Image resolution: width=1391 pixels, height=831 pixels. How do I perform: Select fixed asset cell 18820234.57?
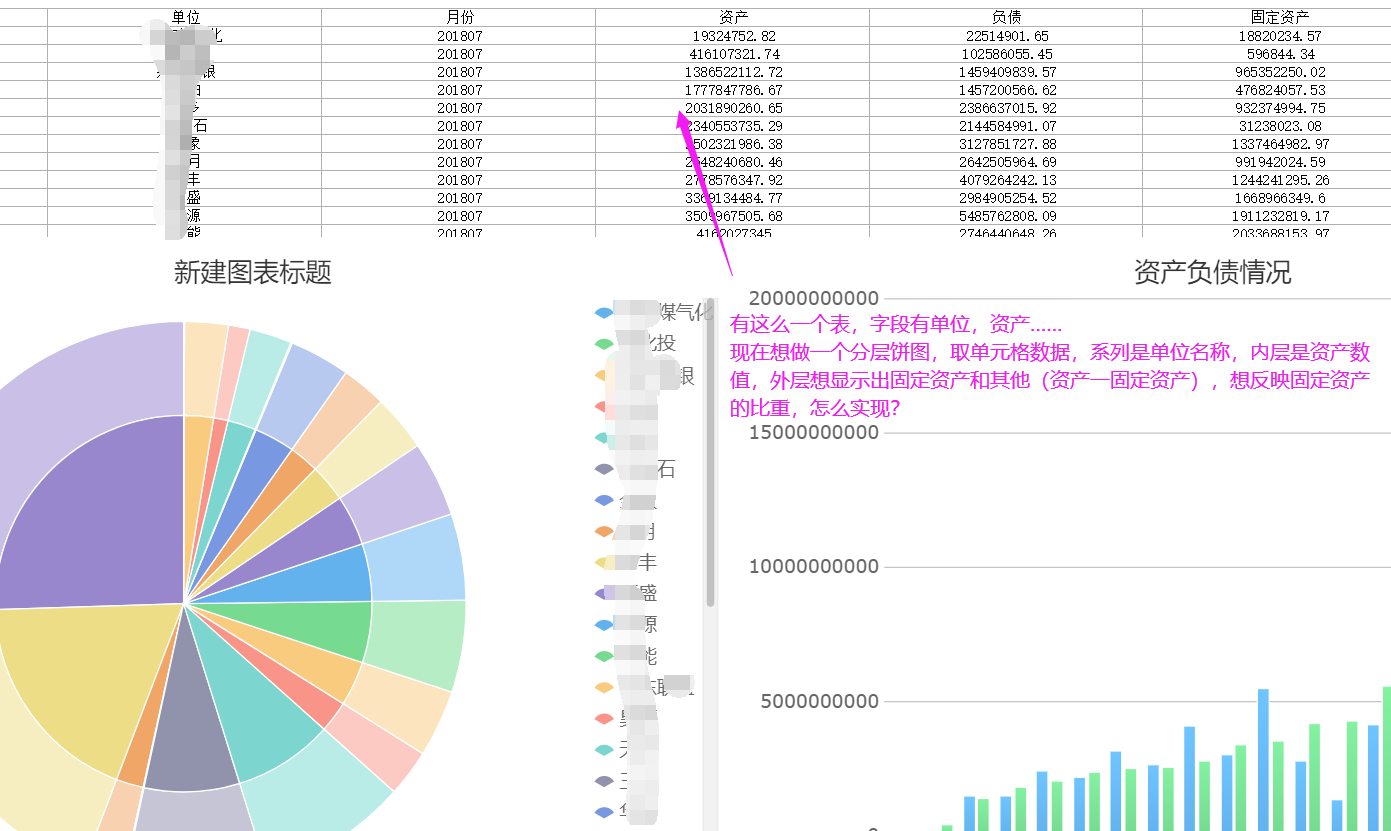click(1267, 36)
